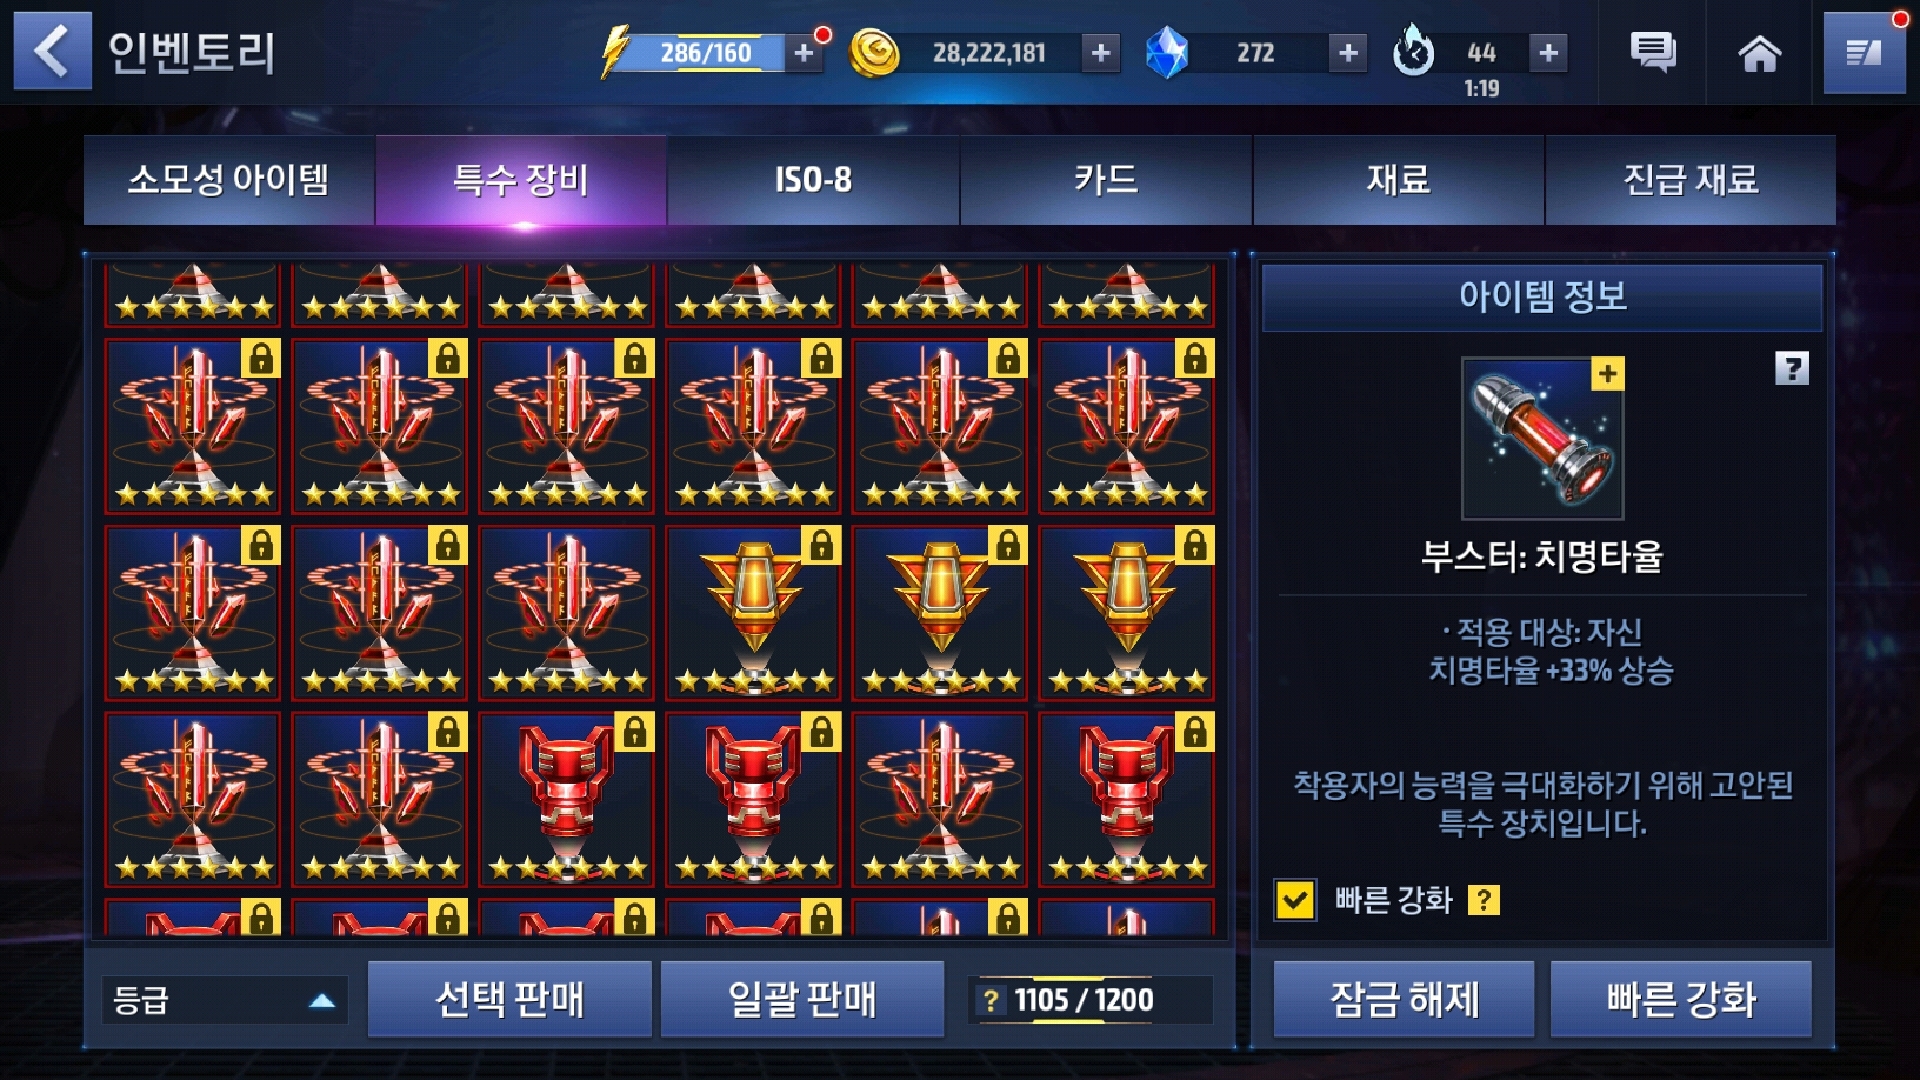This screenshot has width=1920, height=1080.
Task: Switch to the ISO-8 tab
Action: [x=813, y=180]
